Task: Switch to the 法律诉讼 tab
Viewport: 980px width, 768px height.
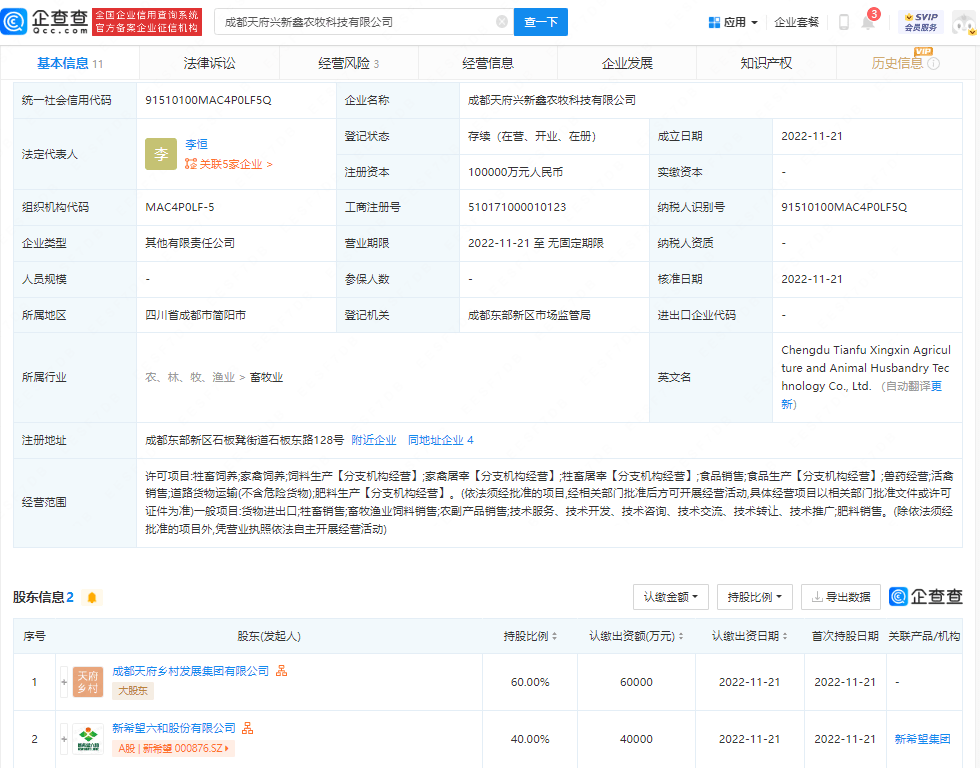Action: (209, 63)
